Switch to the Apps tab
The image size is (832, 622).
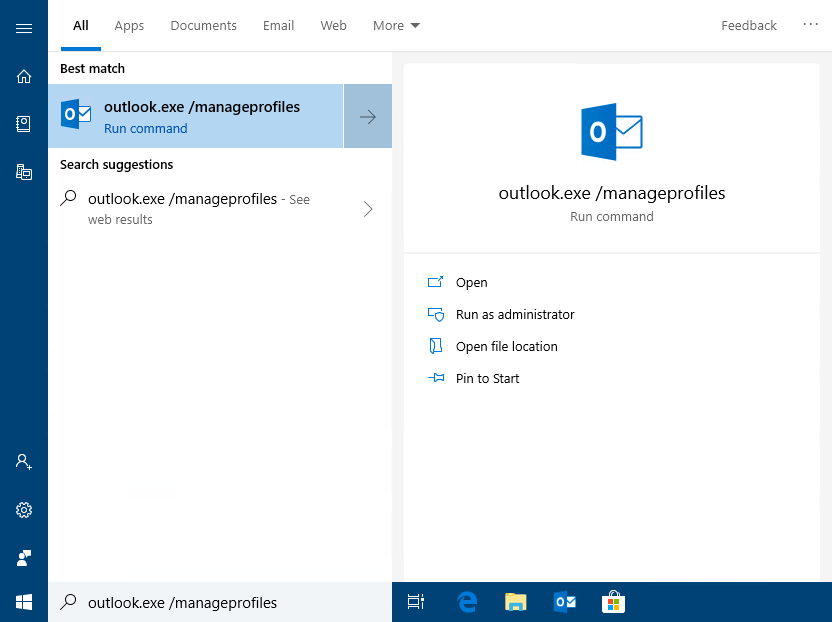click(x=128, y=25)
